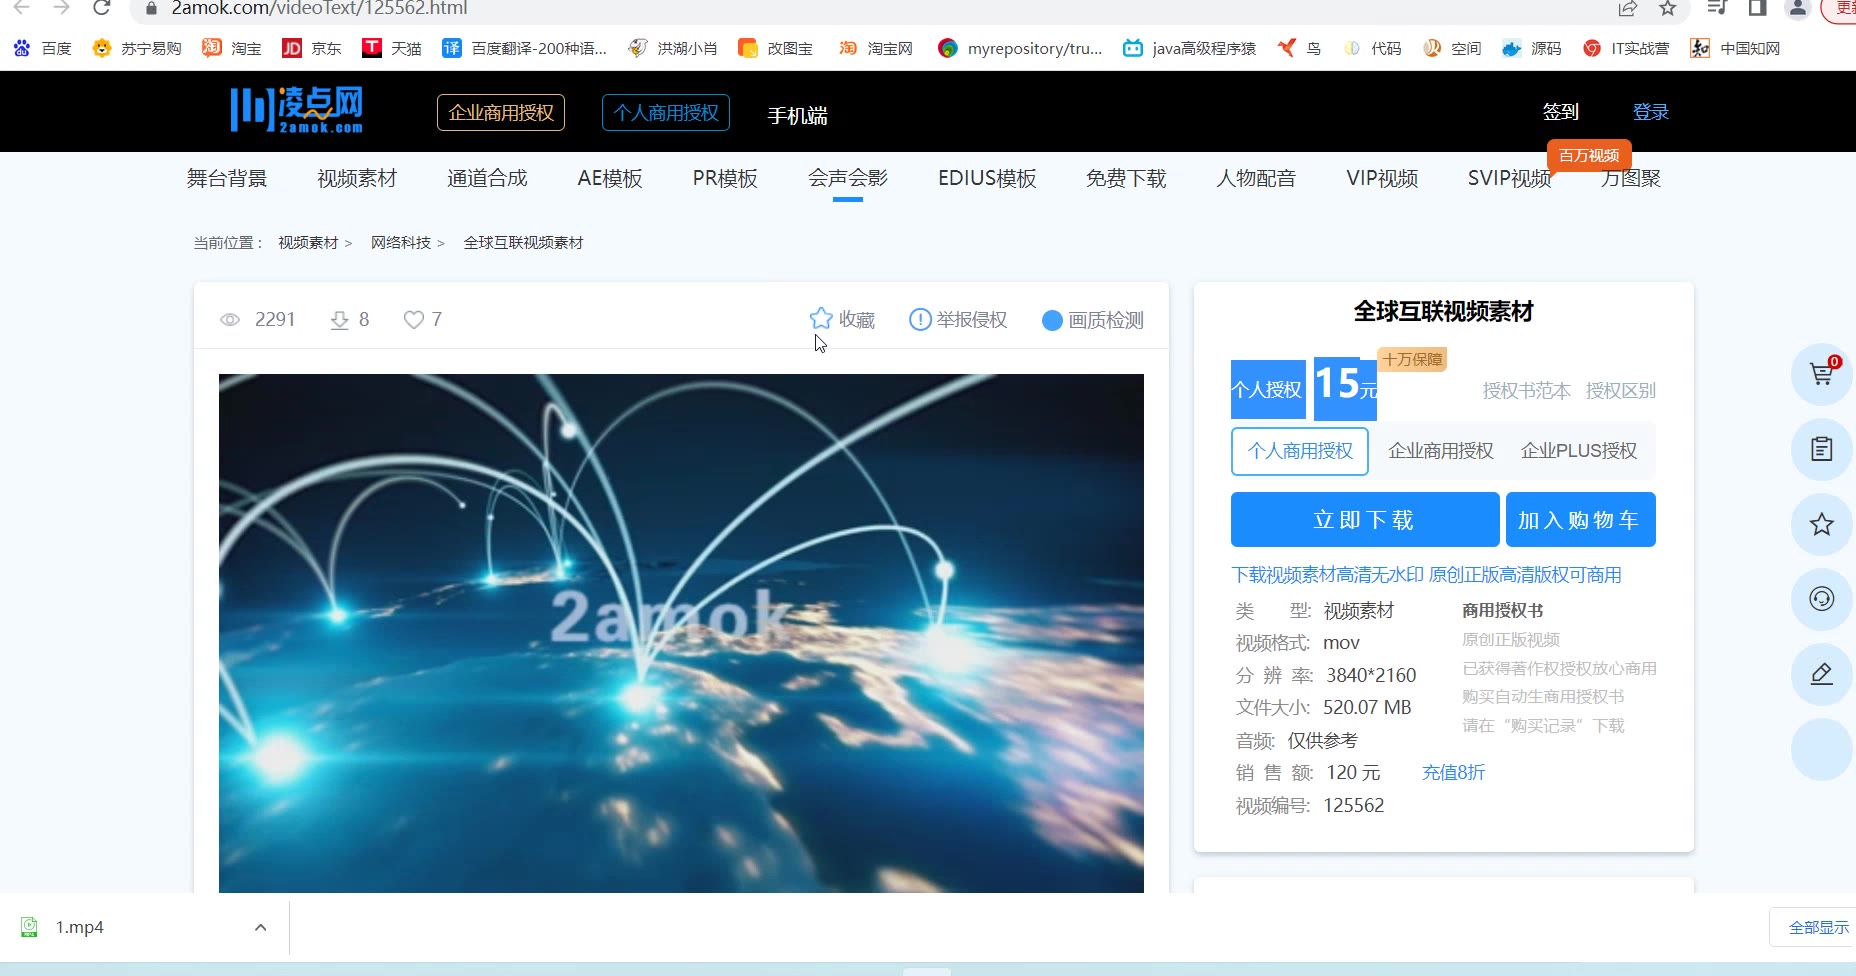
Task: Open the browser profile icon
Action: coord(1797,8)
